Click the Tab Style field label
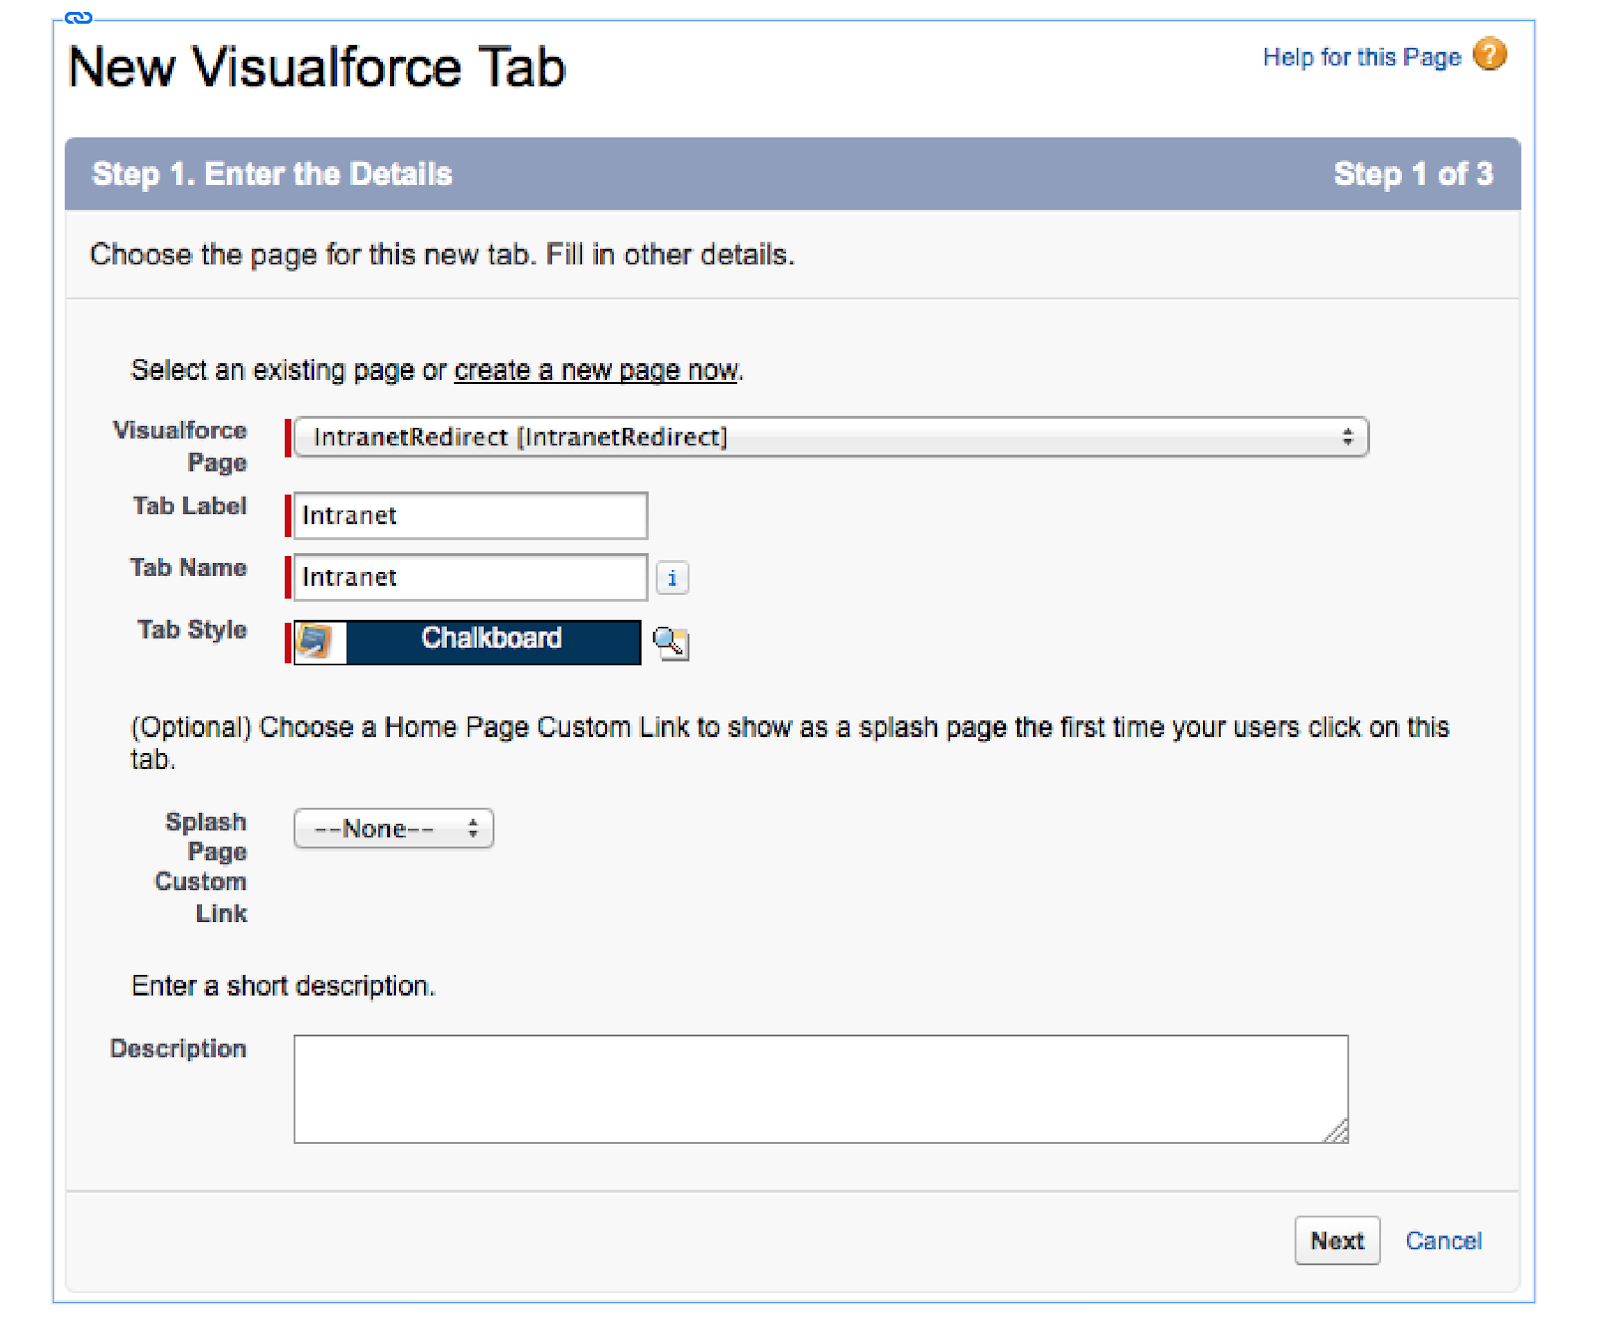The width and height of the screenshot is (1600, 1325). [x=192, y=630]
